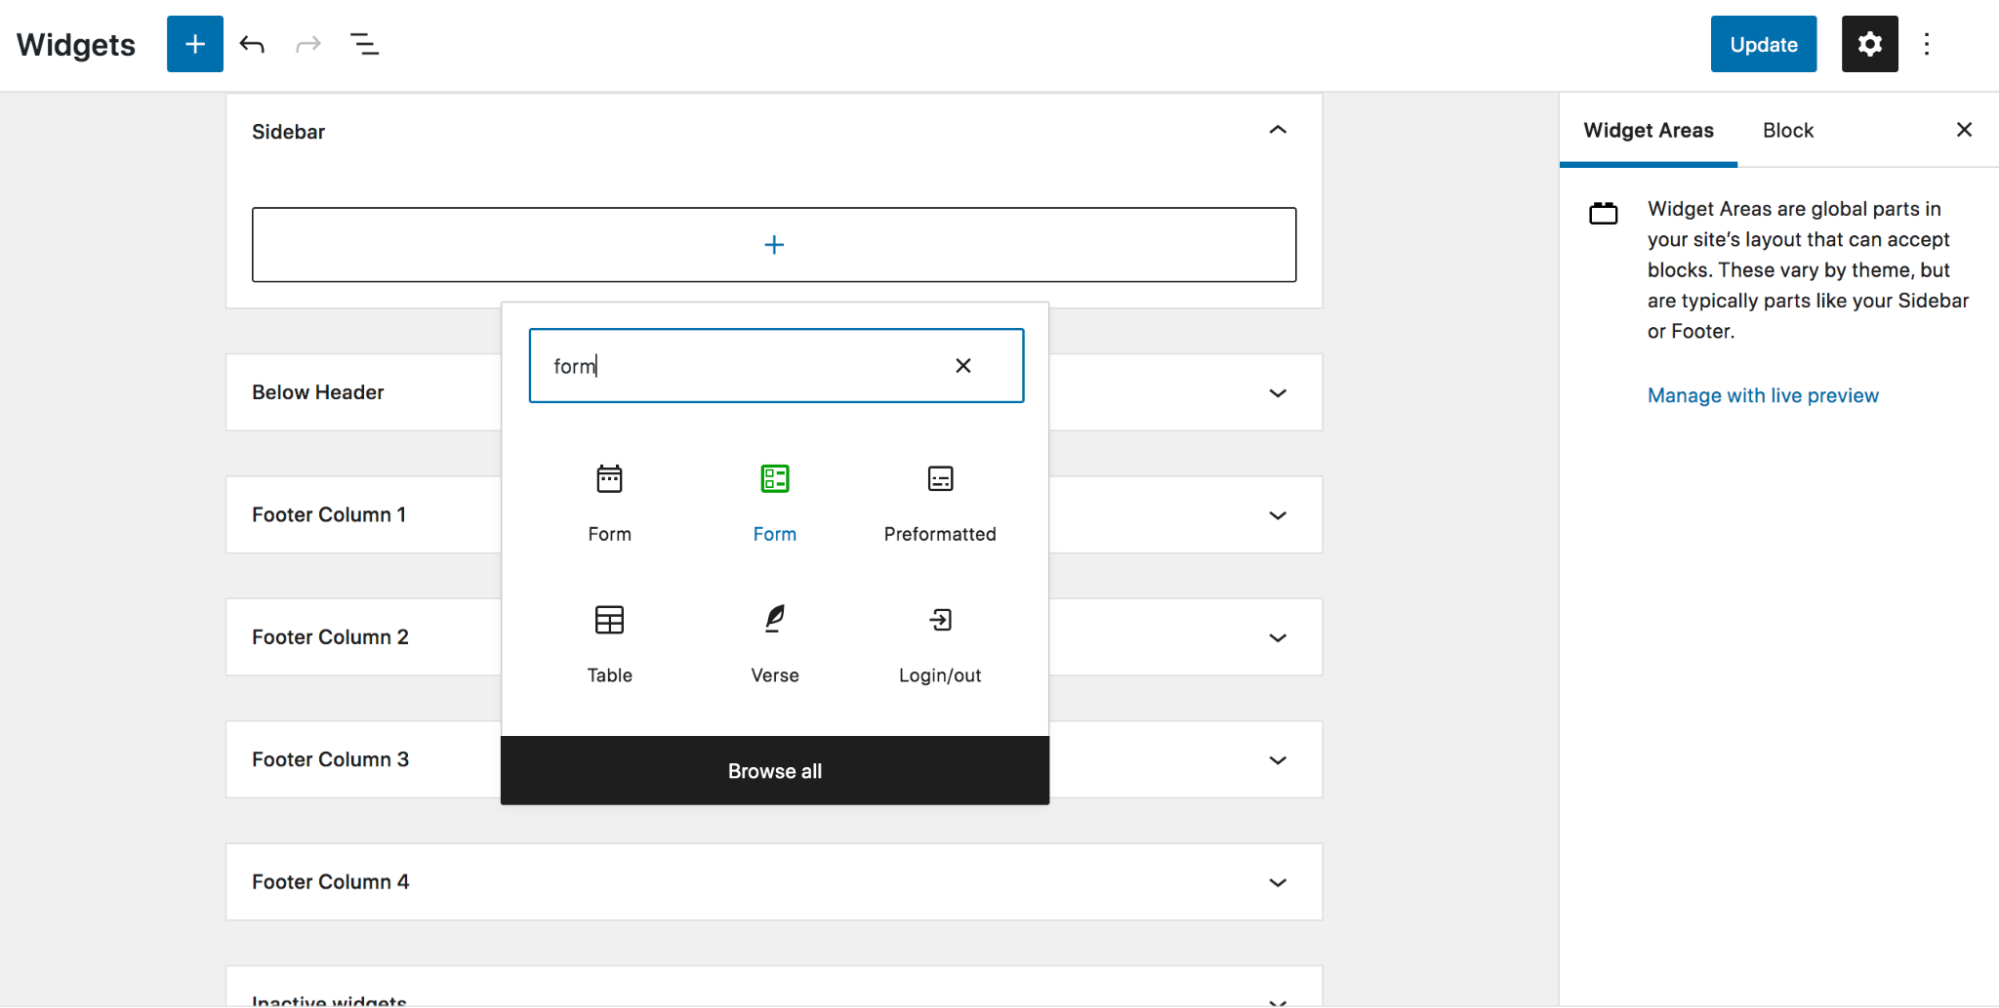Expand the Footer Column 4 area

(1277, 882)
